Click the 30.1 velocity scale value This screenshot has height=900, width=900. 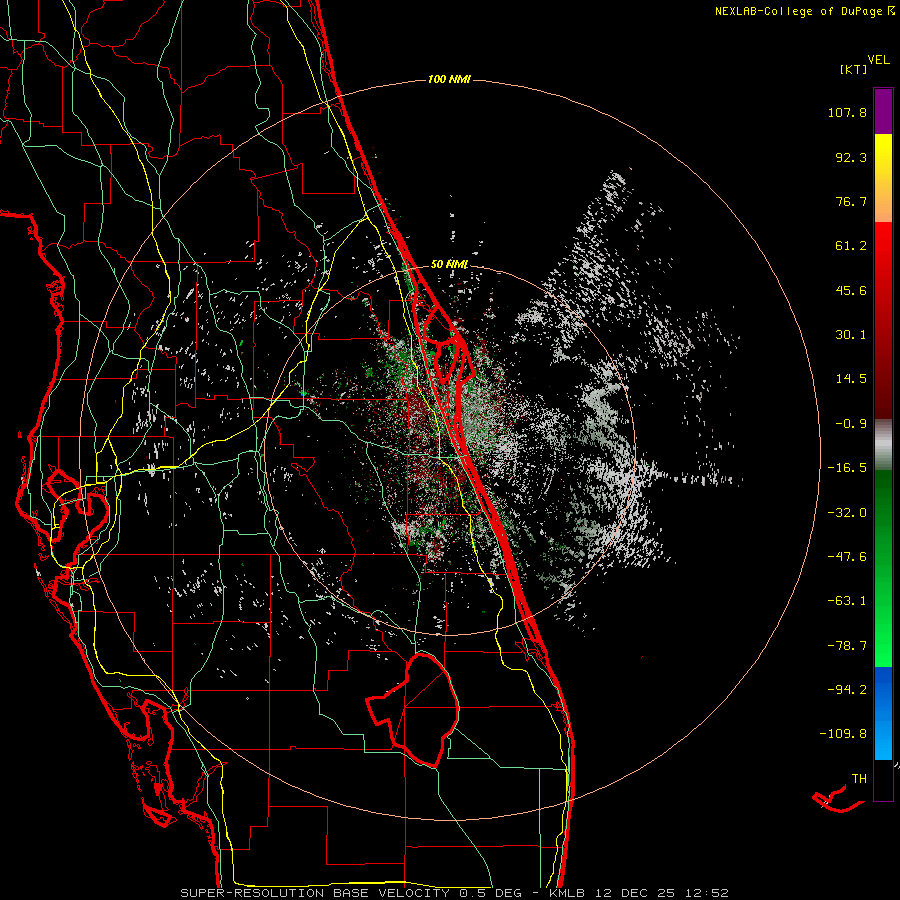tap(851, 335)
